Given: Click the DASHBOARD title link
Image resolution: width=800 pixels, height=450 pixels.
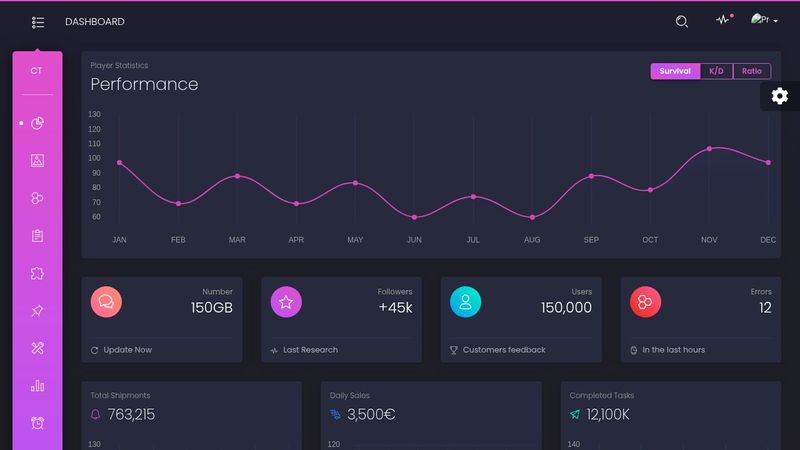Looking at the screenshot, I should [x=95, y=22].
